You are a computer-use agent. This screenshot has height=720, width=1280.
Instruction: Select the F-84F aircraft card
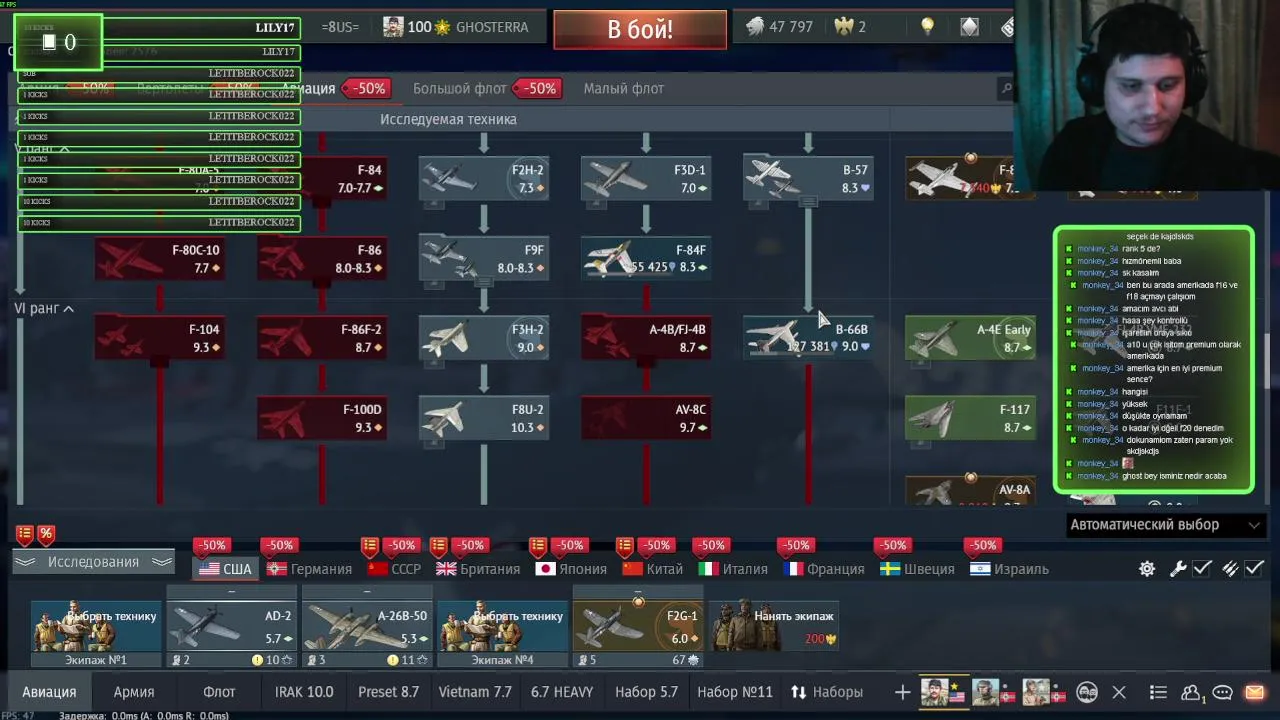click(646, 258)
